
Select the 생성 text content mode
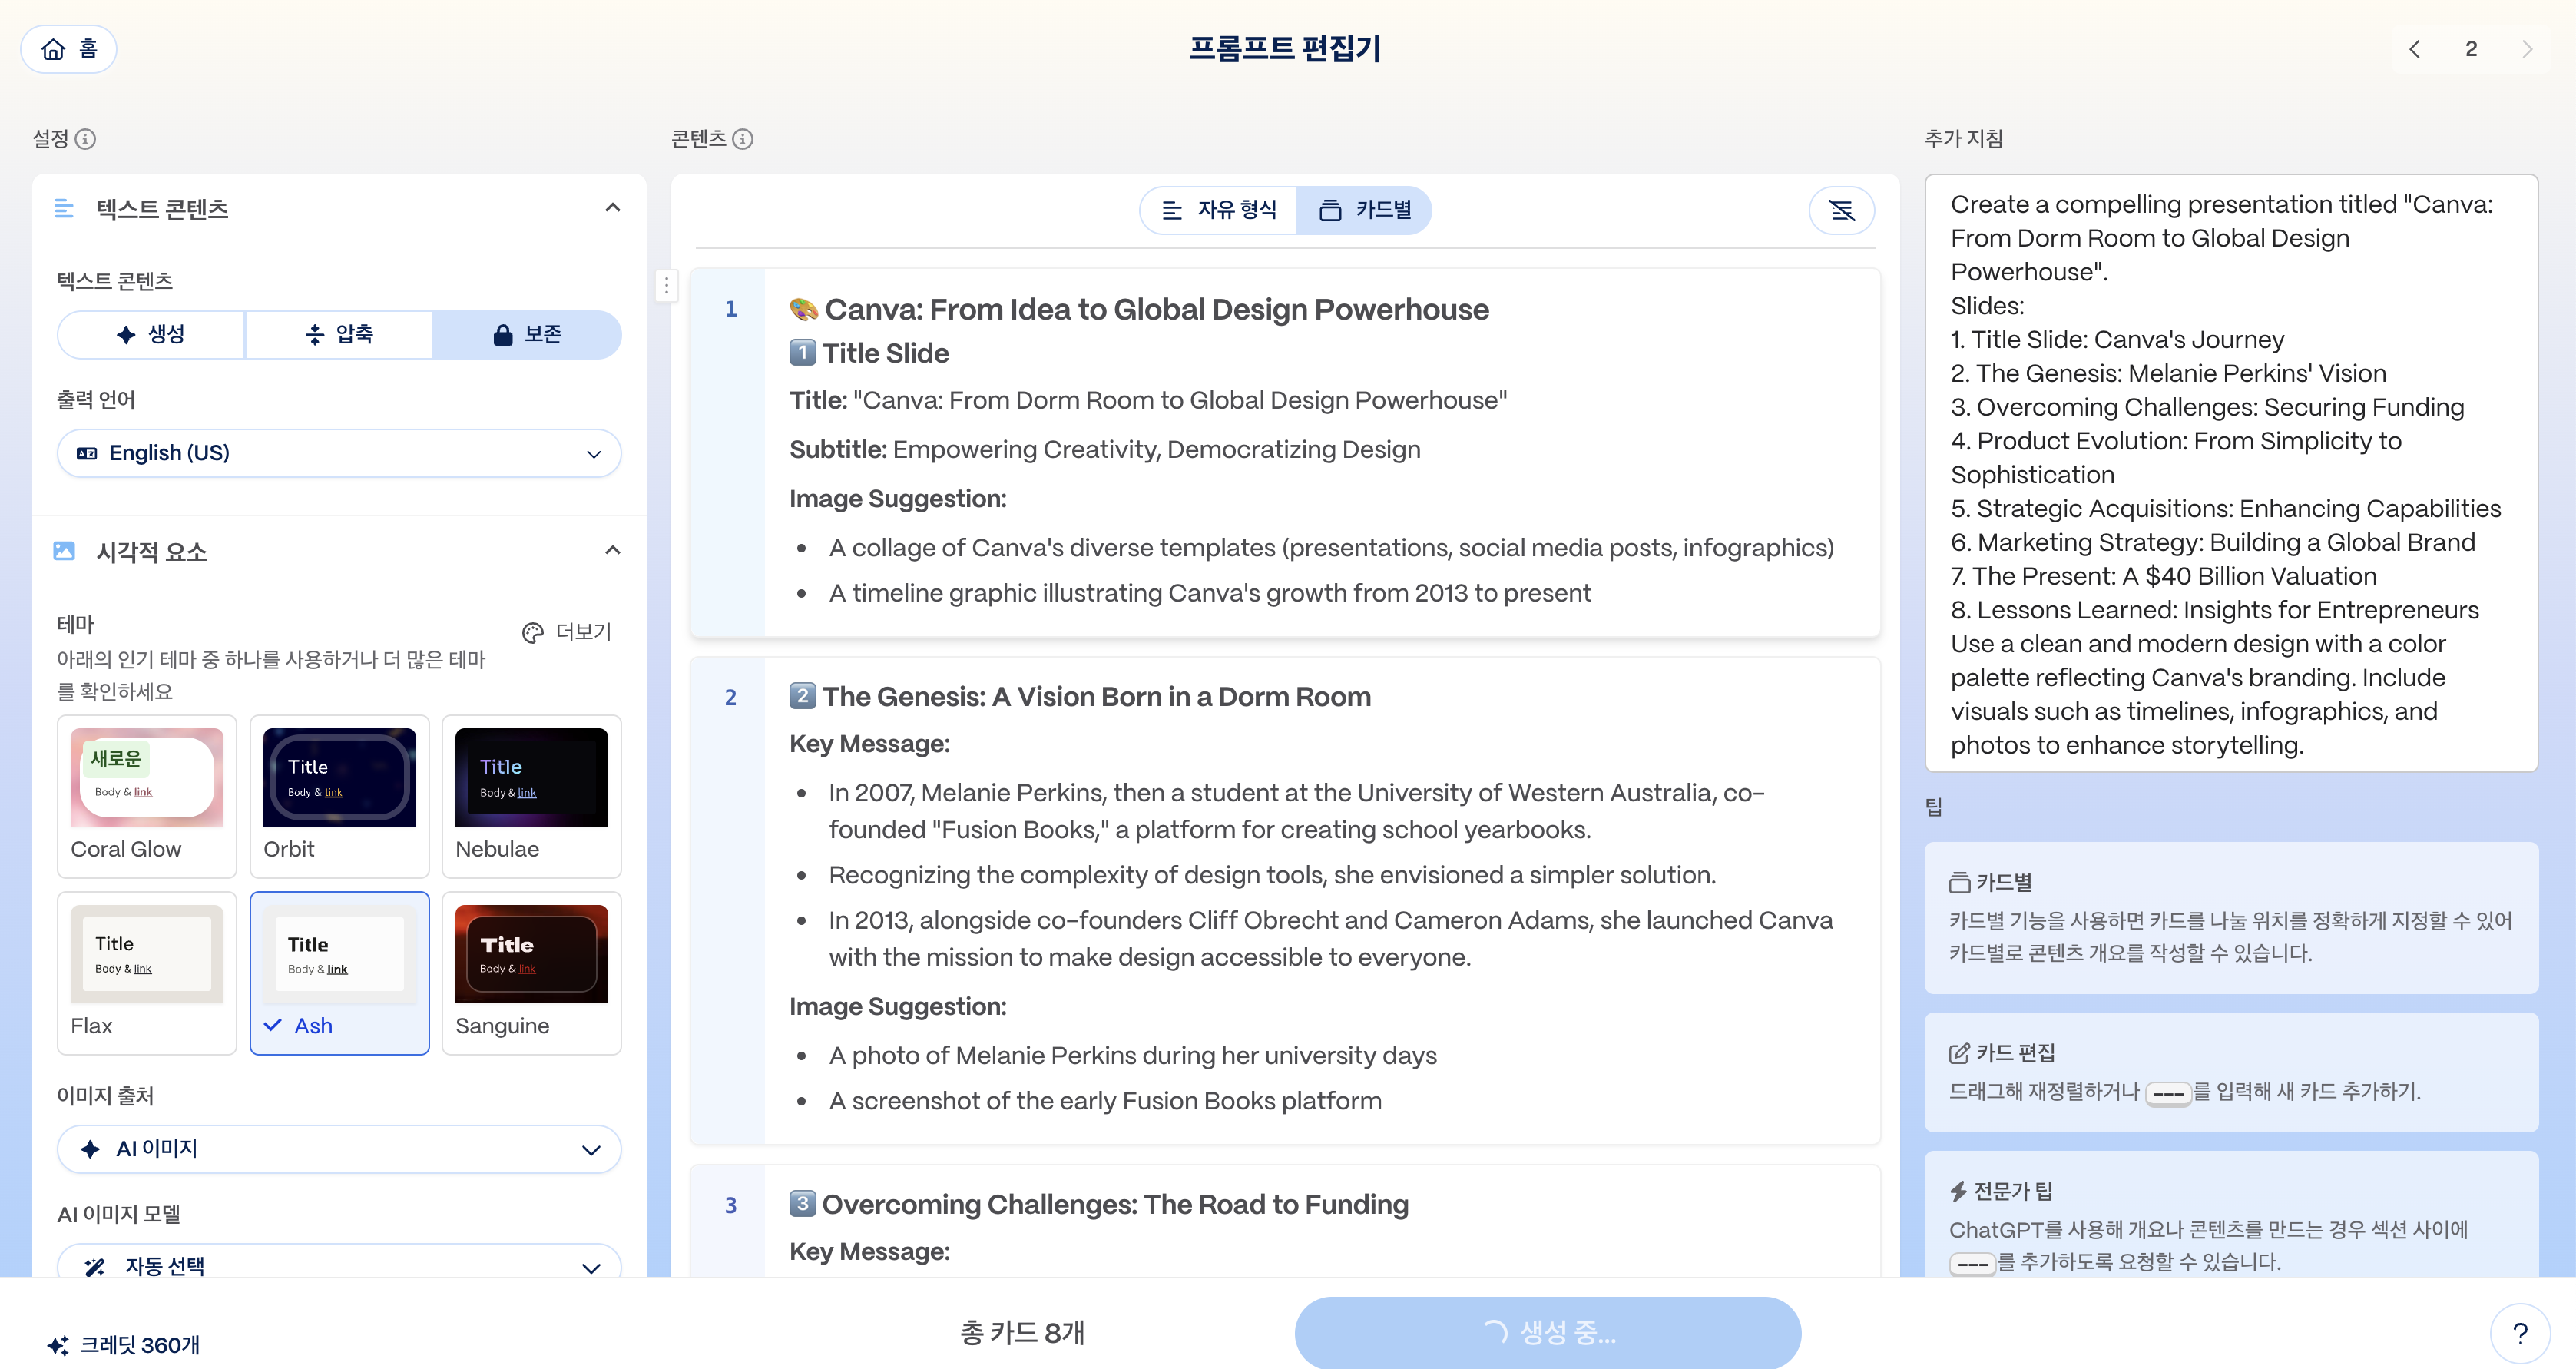[151, 334]
